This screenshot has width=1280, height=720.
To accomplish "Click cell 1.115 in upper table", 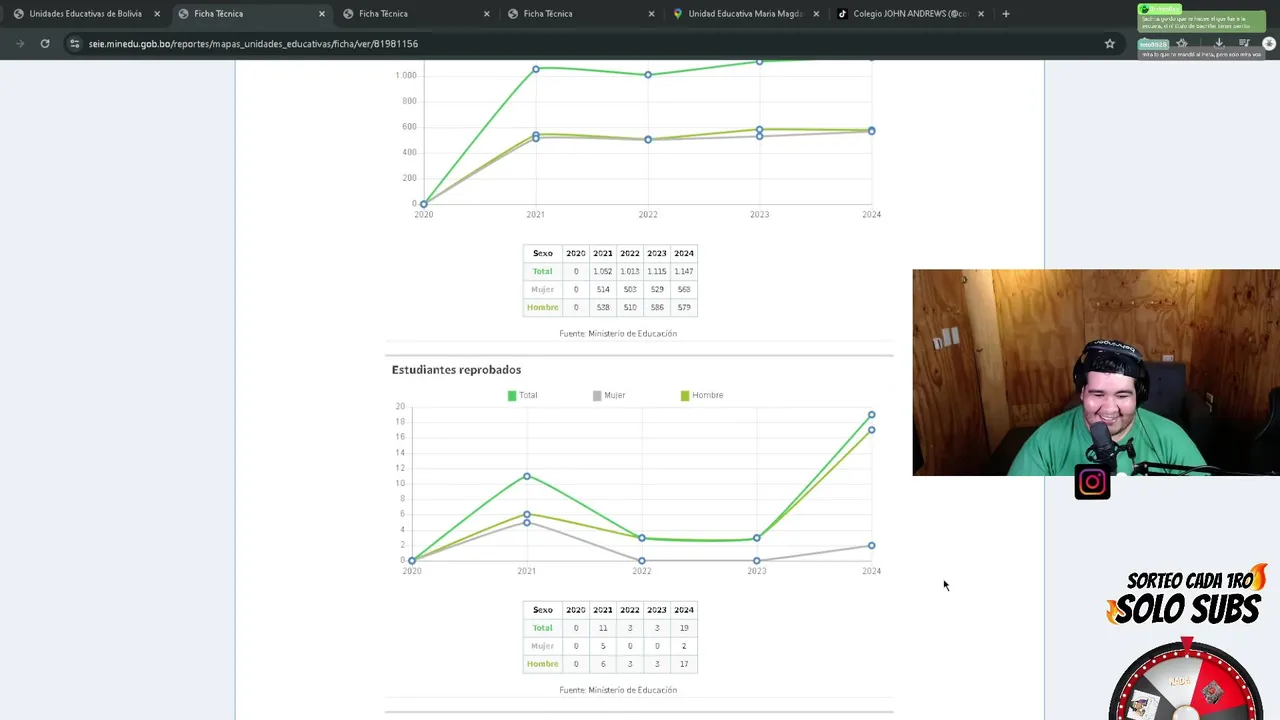I will tap(656, 271).
